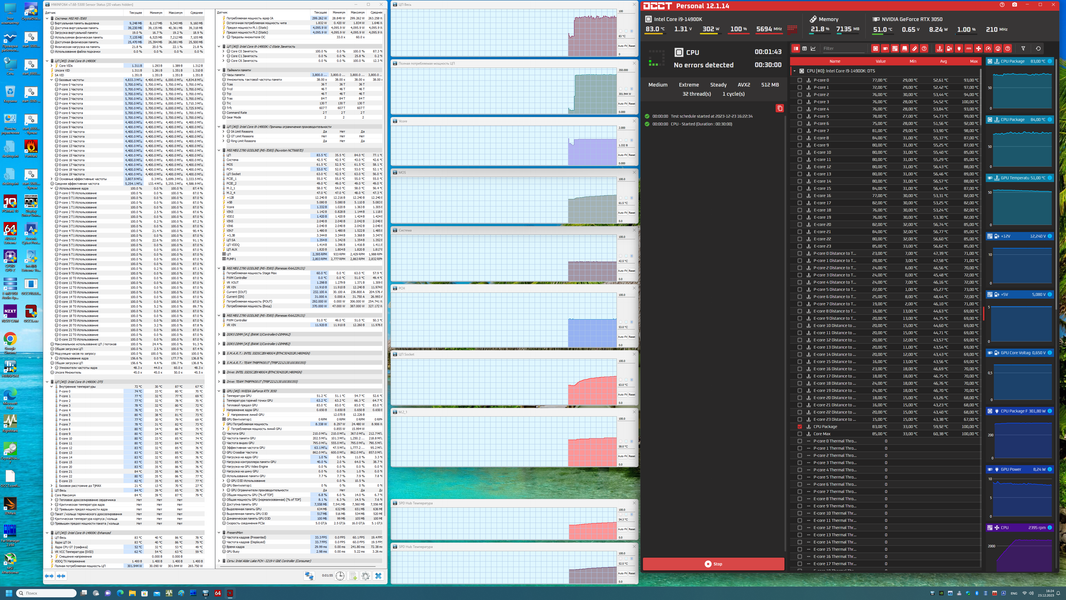Sort OCCT sensor table by Max column
Screen dimensions: 1066x600
[974, 61]
